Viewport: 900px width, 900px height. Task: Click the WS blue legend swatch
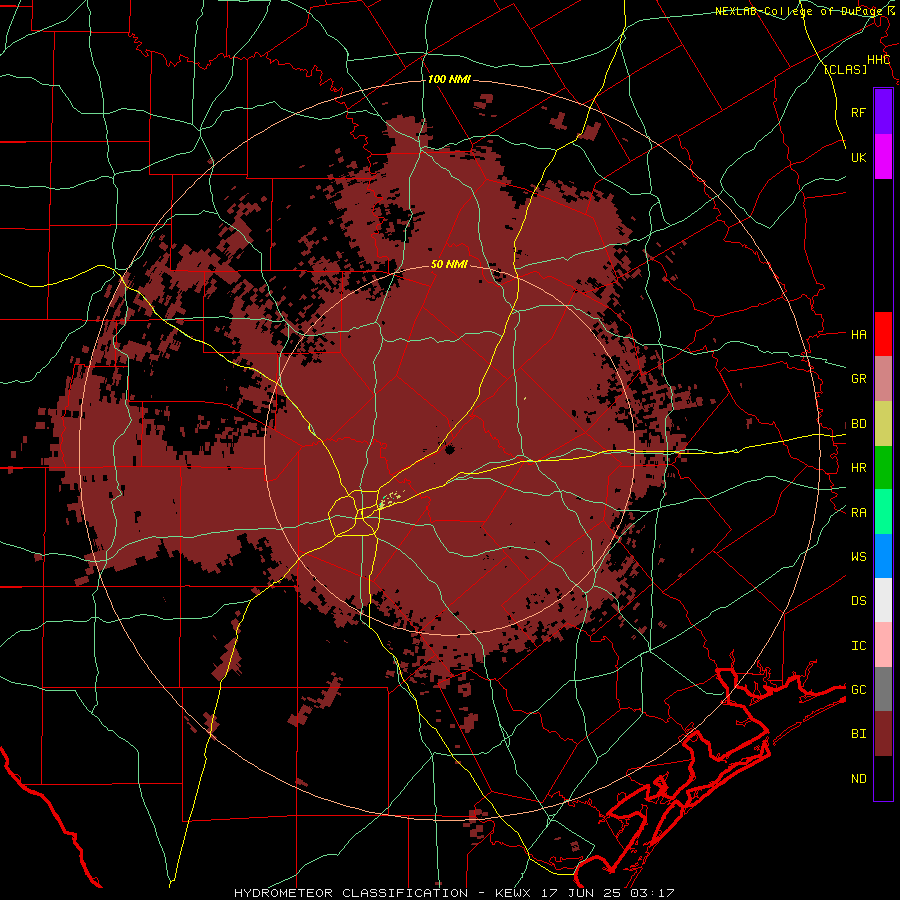(883, 556)
